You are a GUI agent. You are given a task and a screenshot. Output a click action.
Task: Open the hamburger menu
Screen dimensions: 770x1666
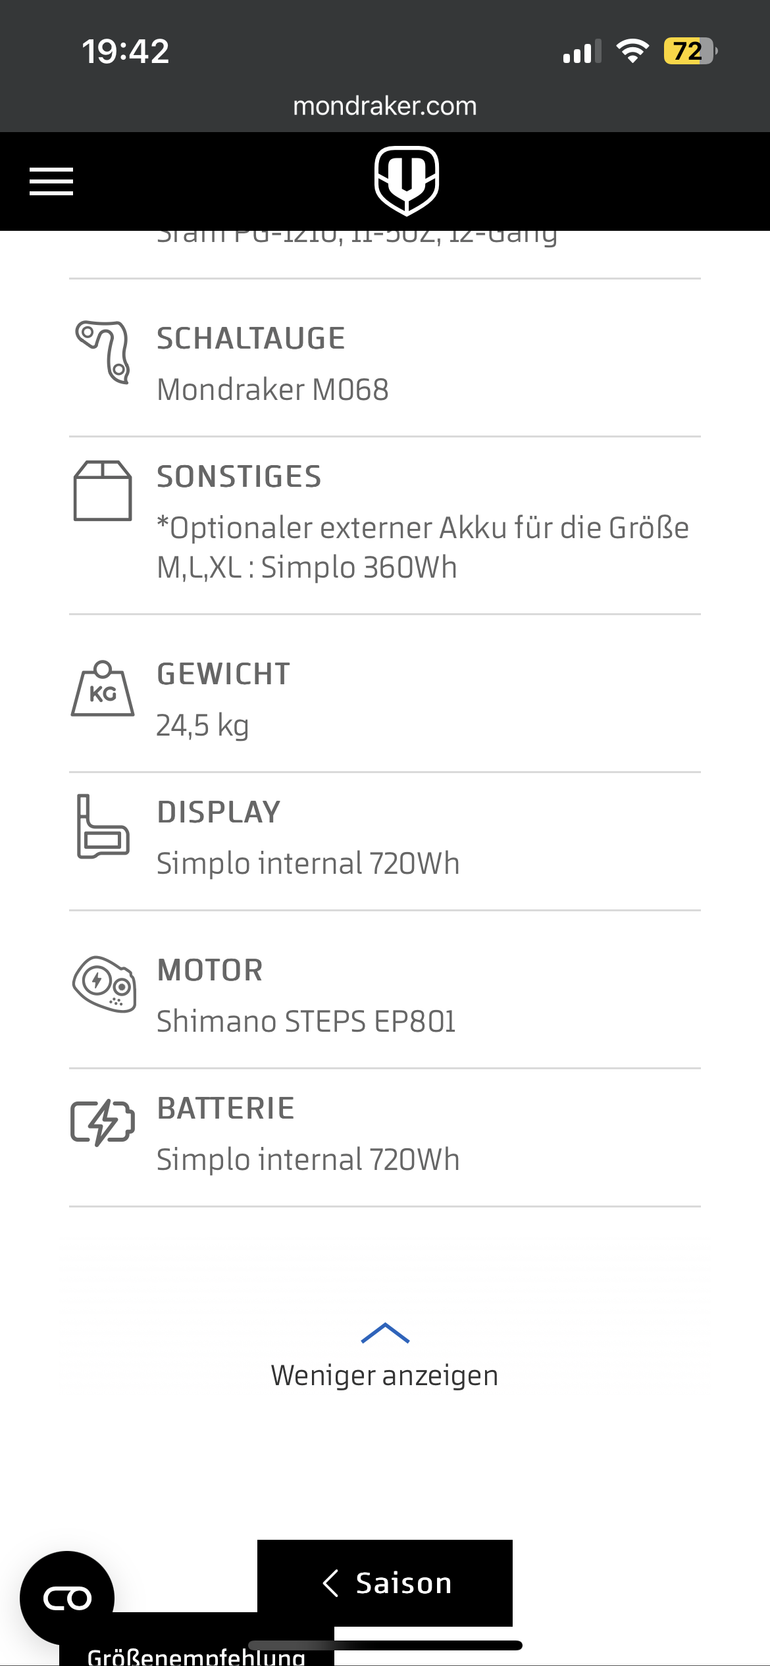51,182
